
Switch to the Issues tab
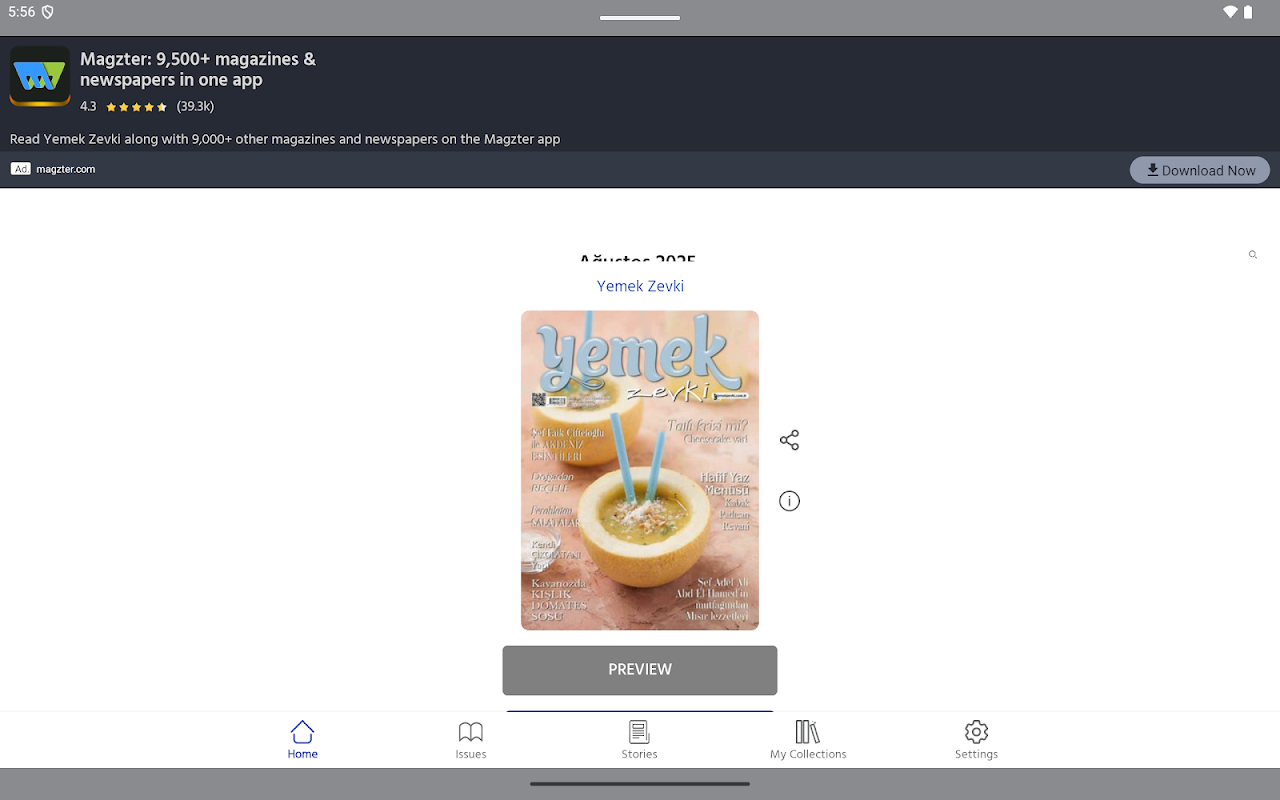pyautogui.click(x=471, y=740)
